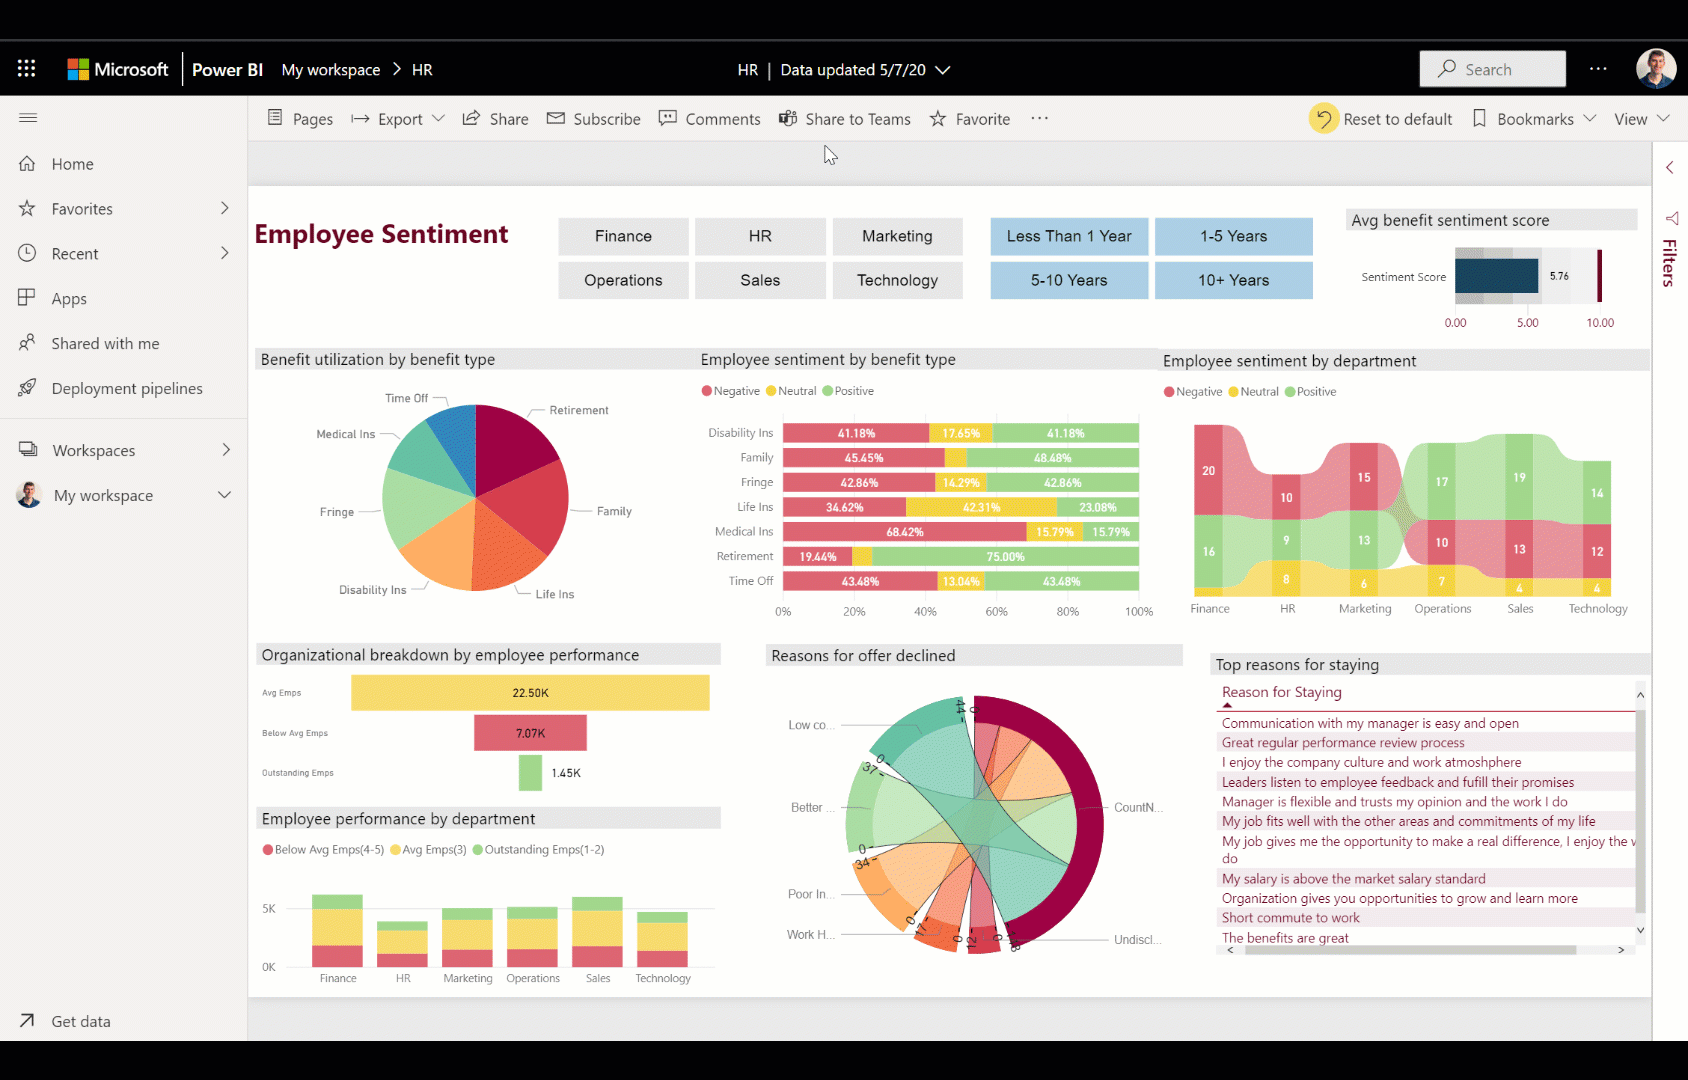Open the Comments panel
The height and width of the screenshot is (1080, 1688).
pos(709,118)
